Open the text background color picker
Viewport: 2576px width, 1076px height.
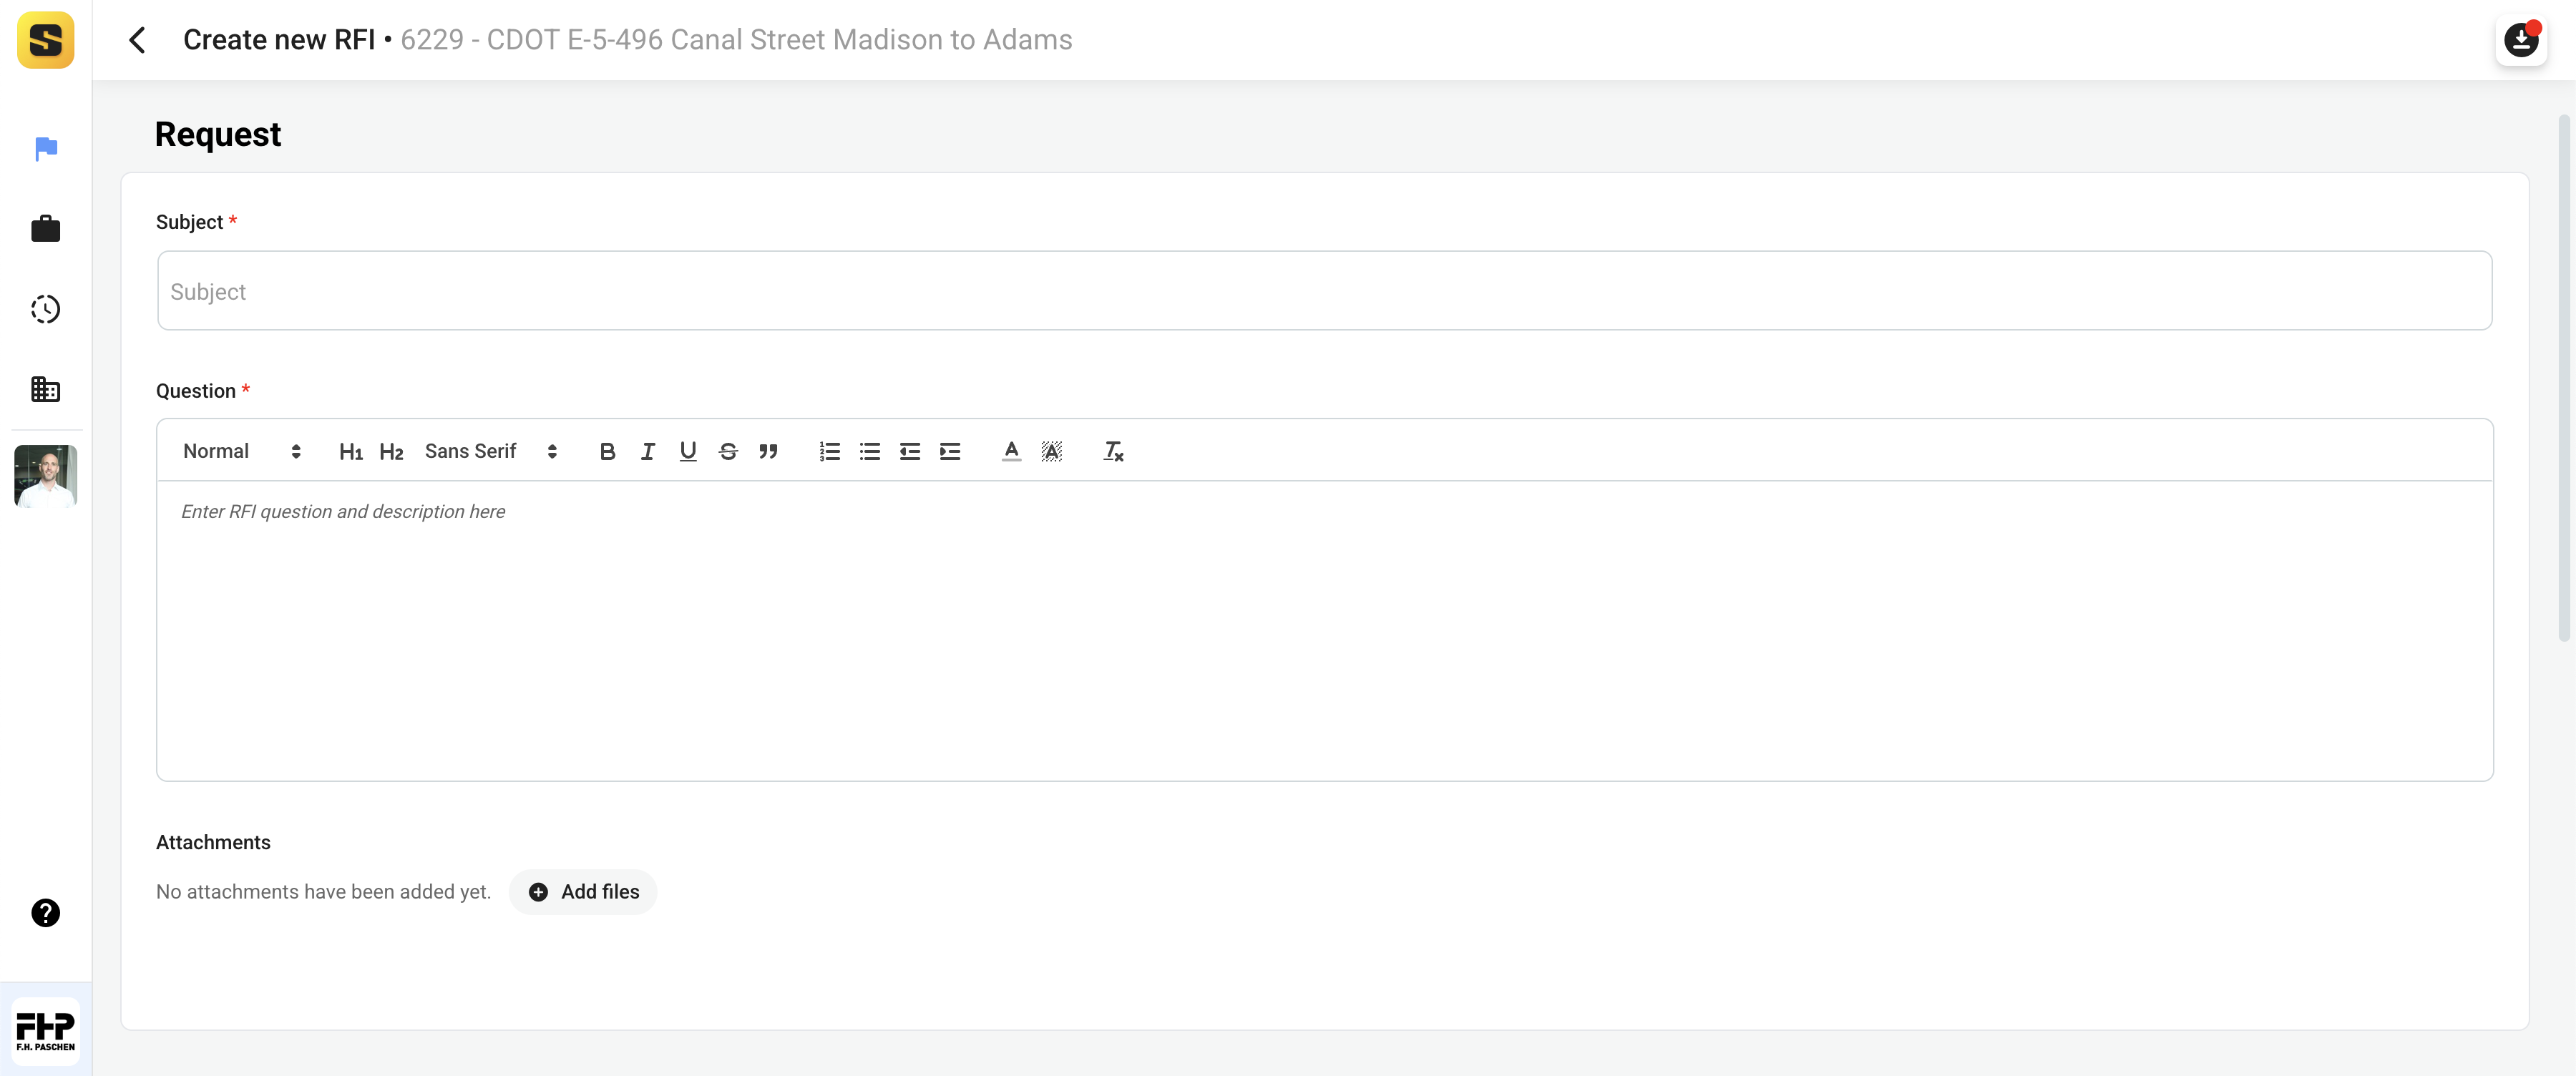click(x=1051, y=451)
